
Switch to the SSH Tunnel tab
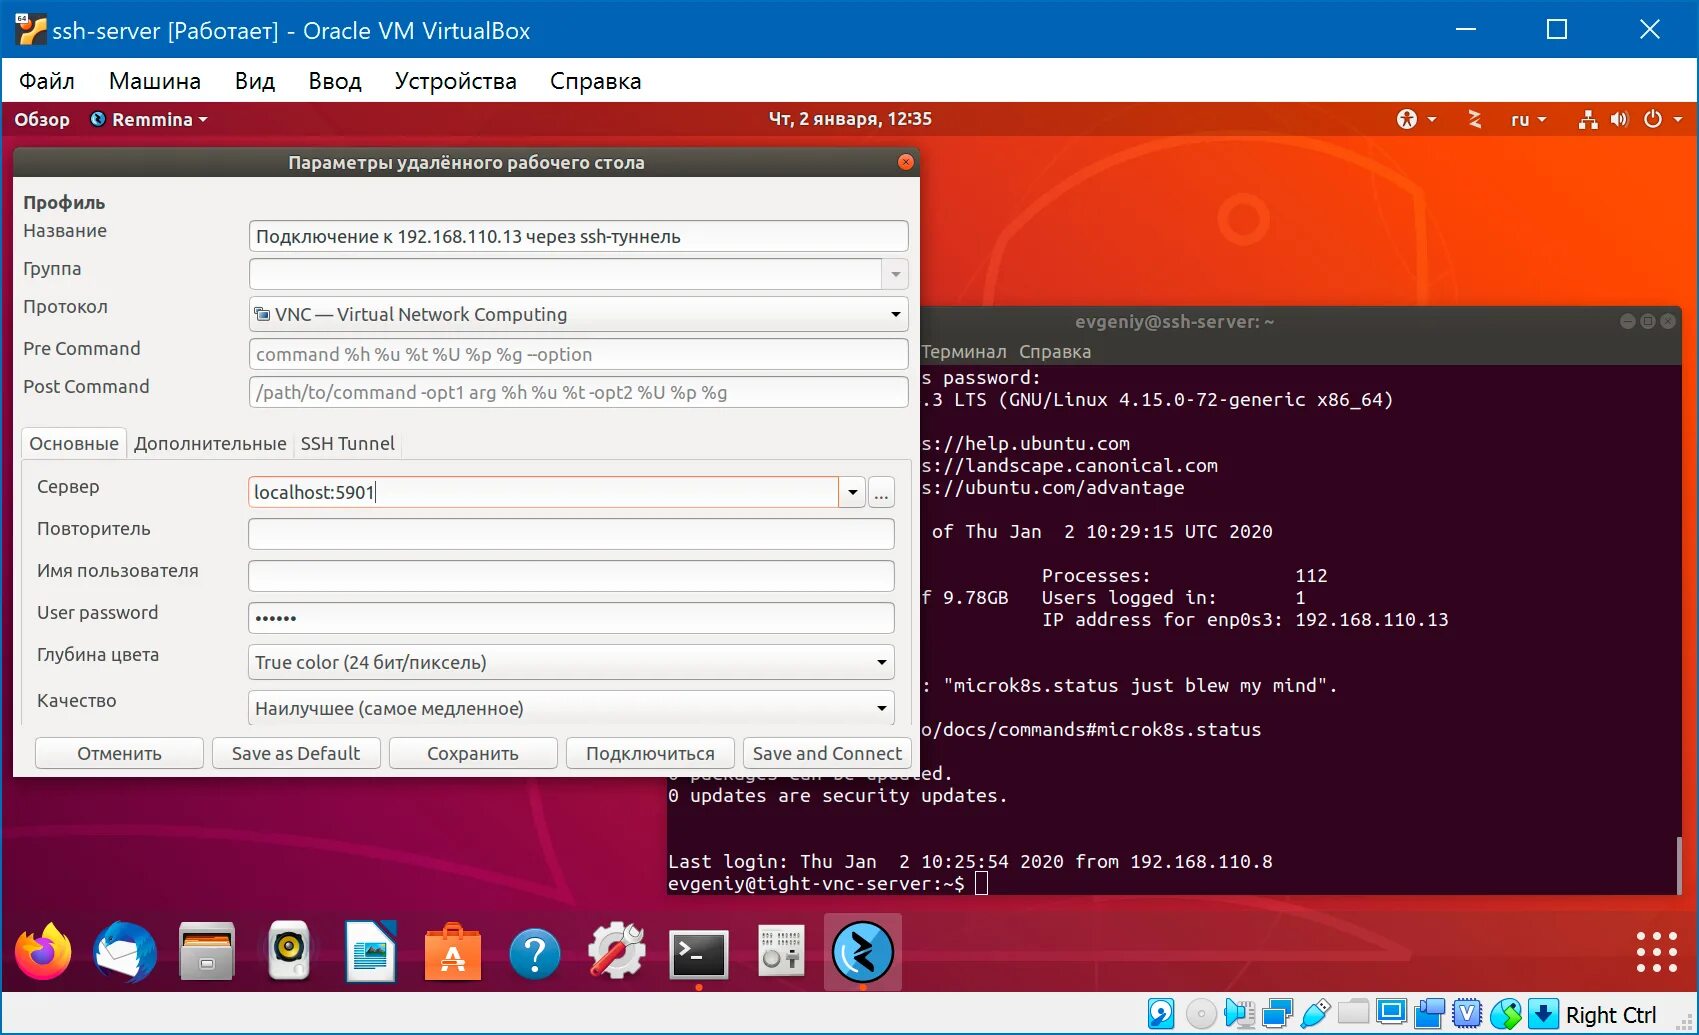click(x=348, y=443)
